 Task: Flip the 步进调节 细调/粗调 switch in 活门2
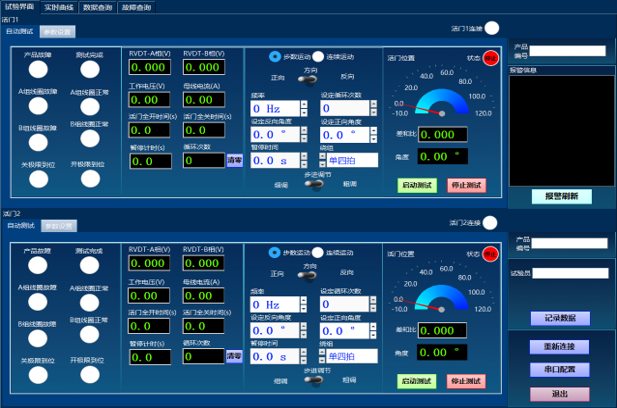[314, 380]
